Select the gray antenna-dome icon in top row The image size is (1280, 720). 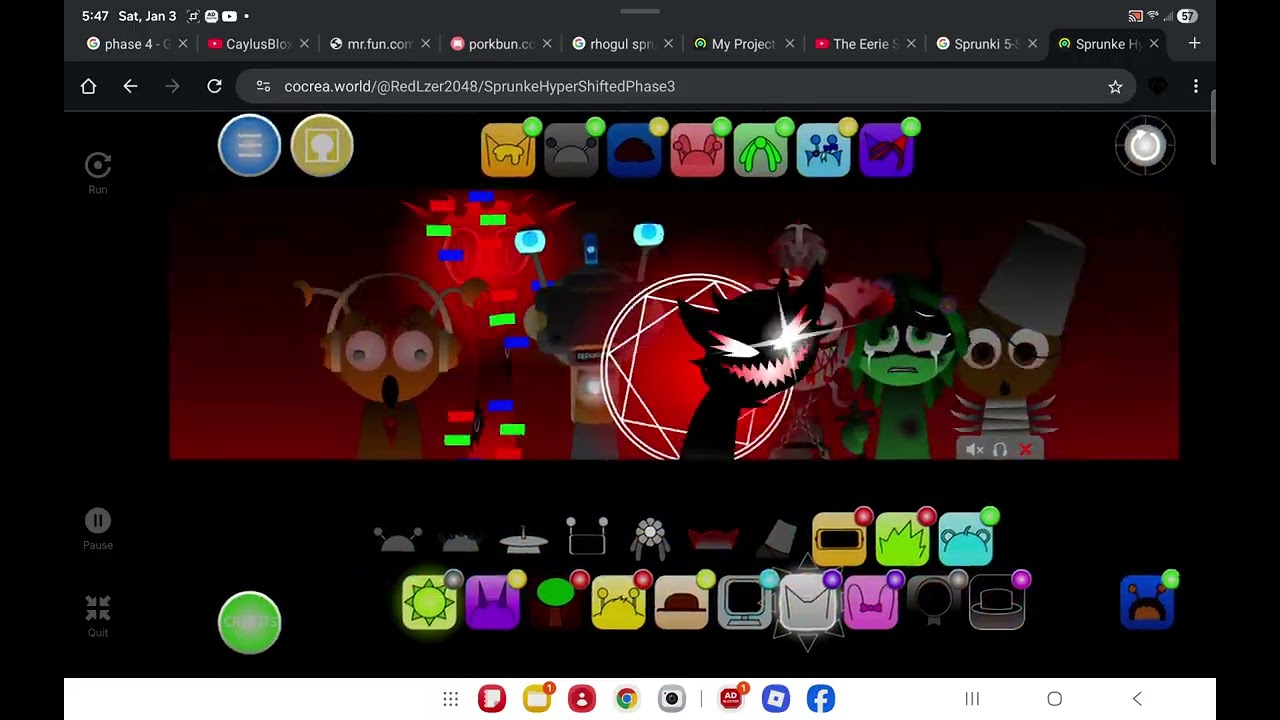click(x=571, y=151)
